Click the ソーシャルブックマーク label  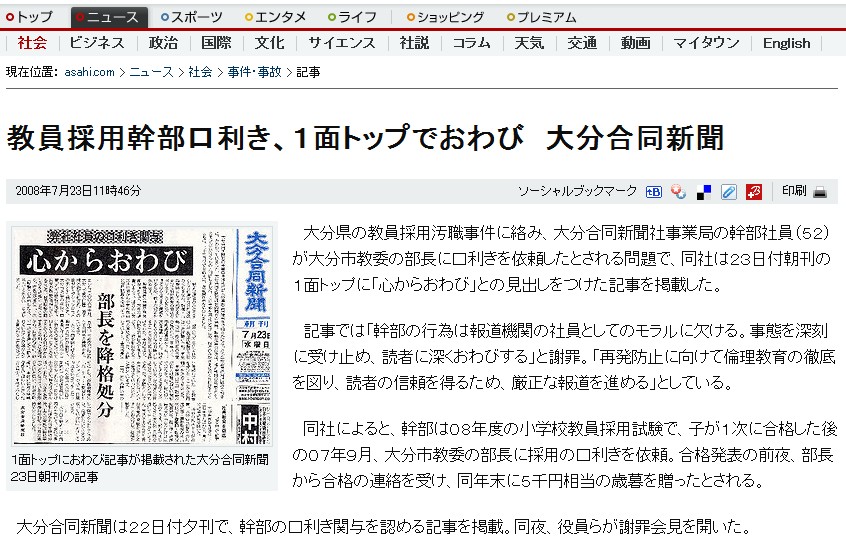point(577,190)
